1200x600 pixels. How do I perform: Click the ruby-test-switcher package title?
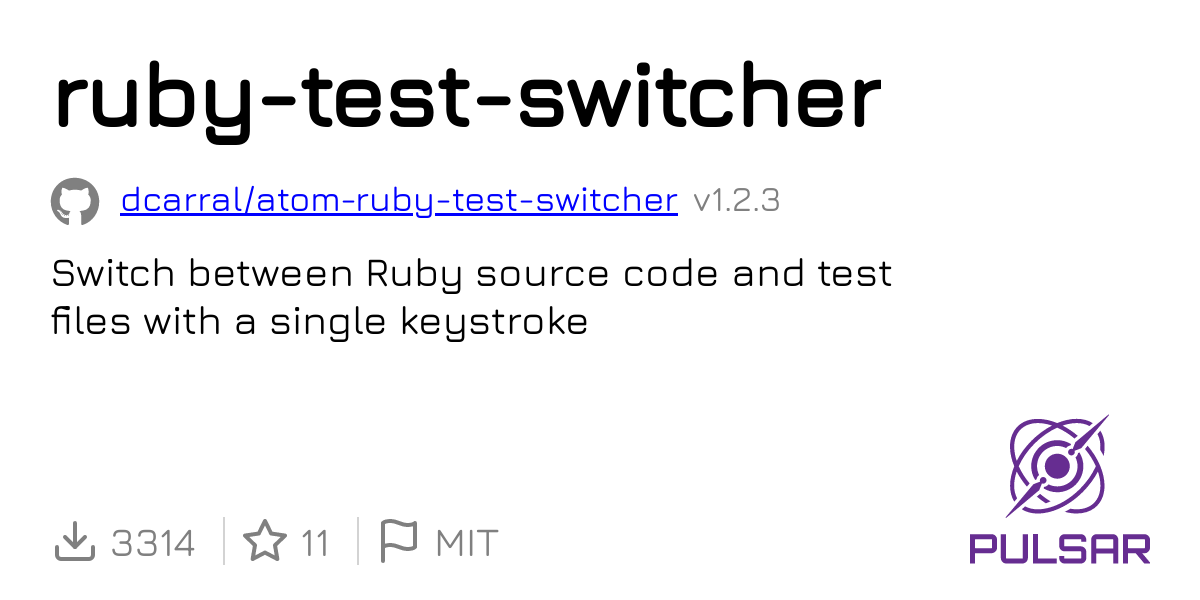pos(468,101)
